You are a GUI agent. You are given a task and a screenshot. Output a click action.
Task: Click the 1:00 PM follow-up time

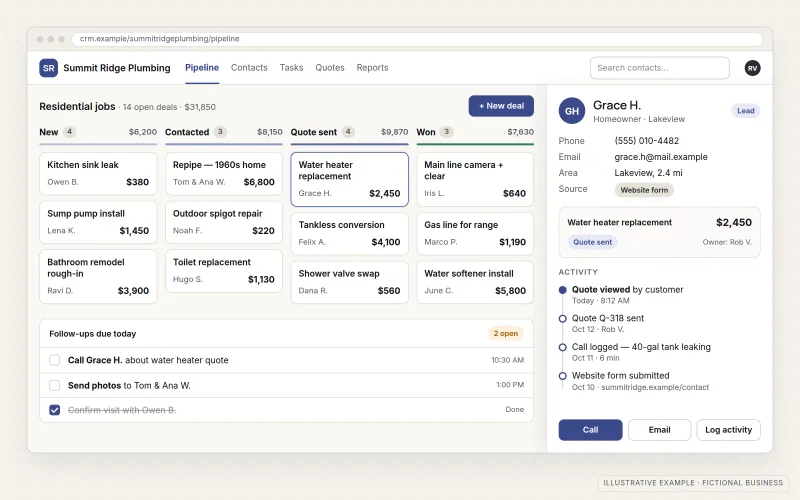[x=510, y=385]
